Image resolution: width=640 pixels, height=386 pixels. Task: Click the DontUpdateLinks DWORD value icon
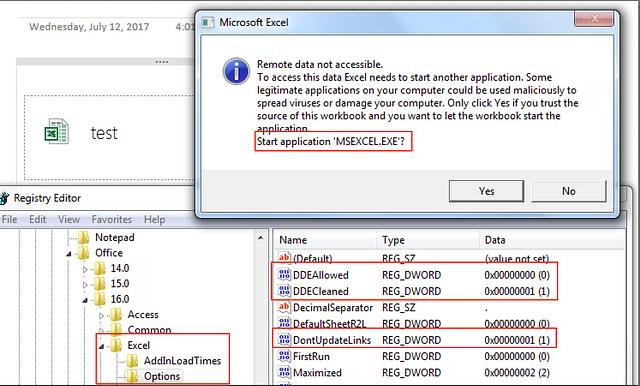pyautogui.click(x=284, y=339)
